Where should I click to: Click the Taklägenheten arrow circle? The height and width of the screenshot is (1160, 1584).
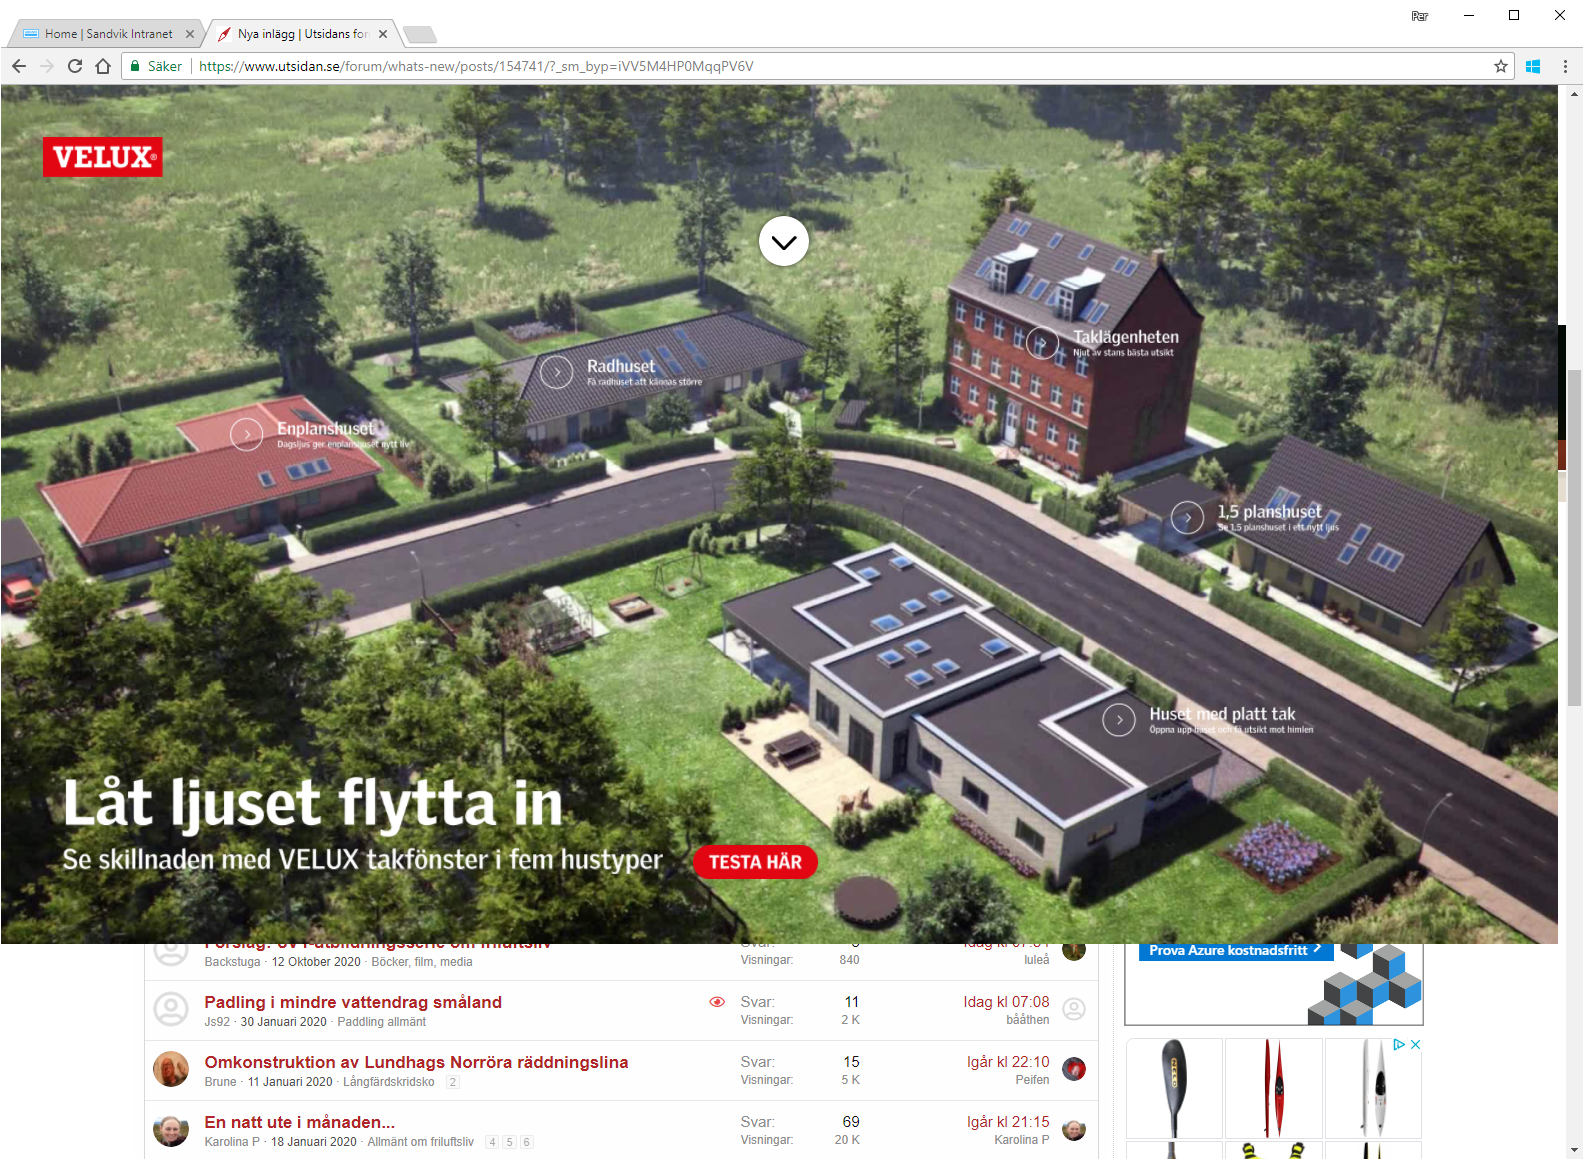1043,342
